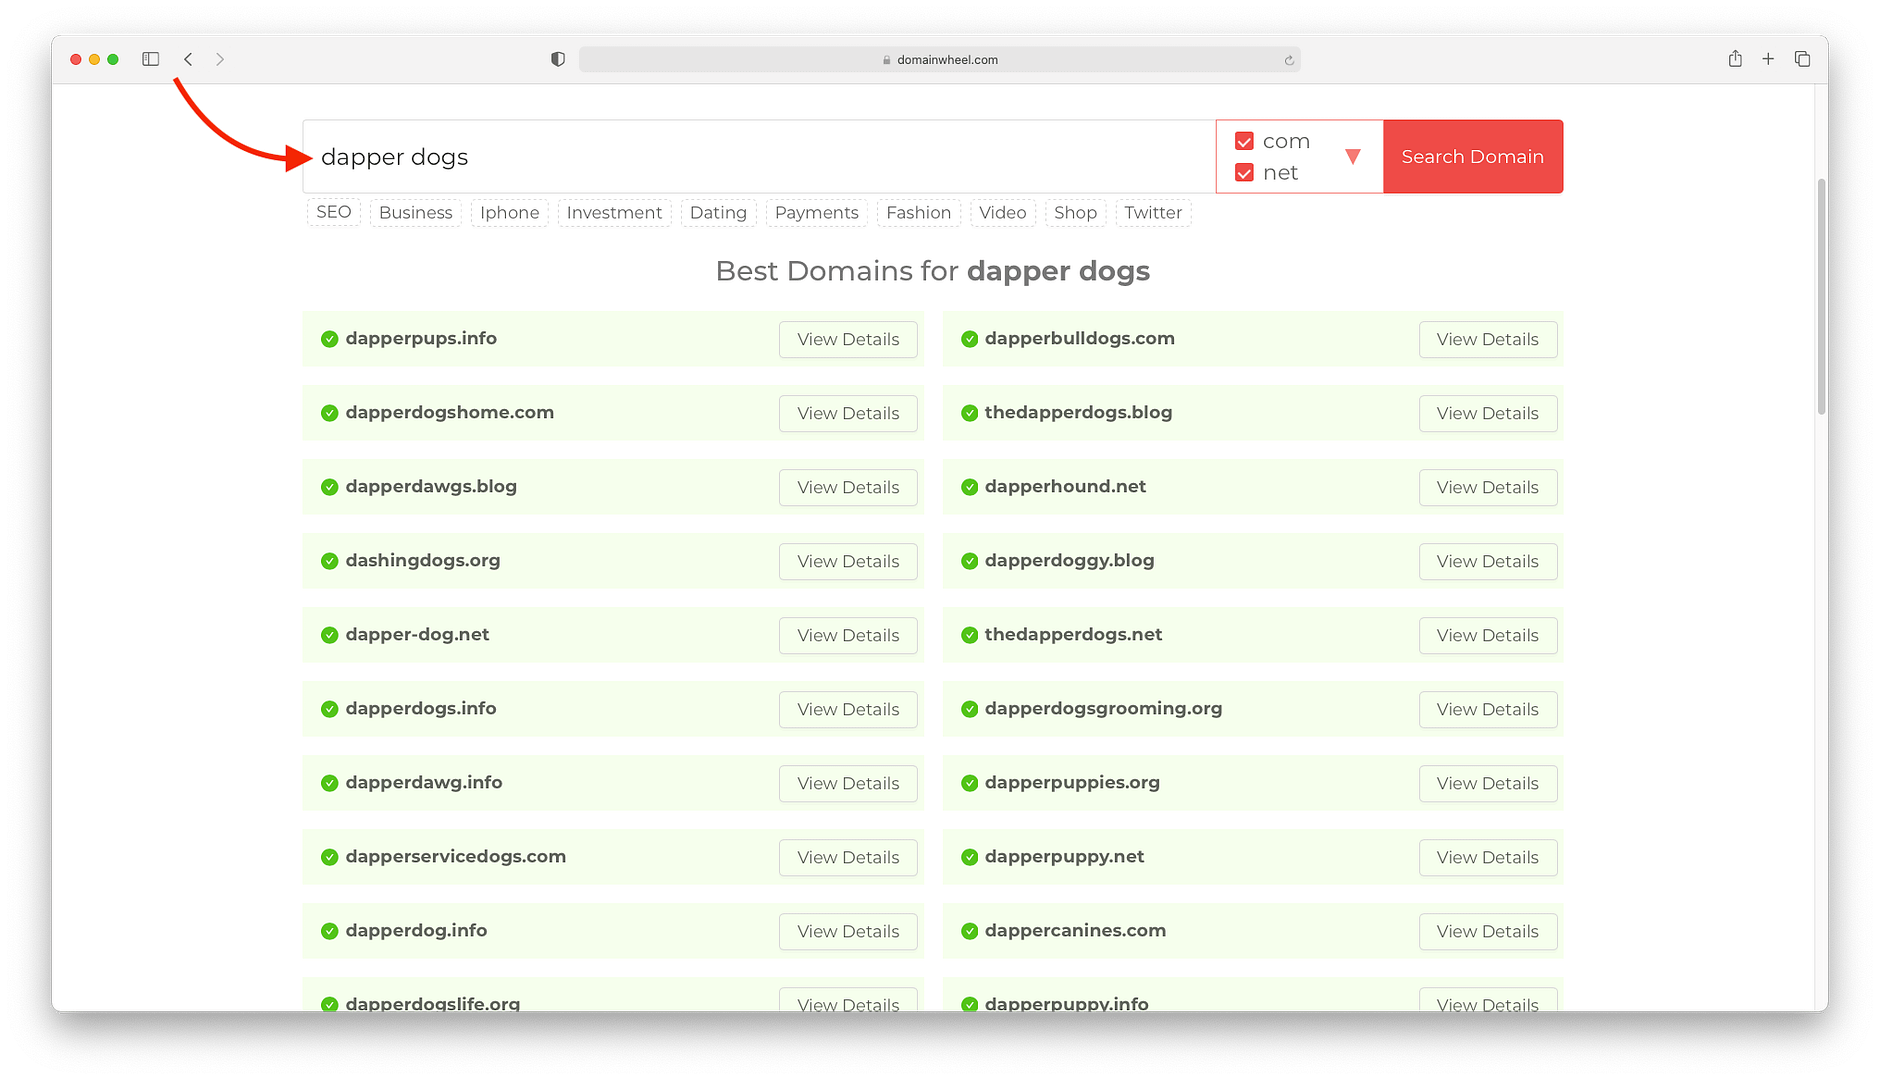Viewport: 1880px width, 1080px height.
Task: Uncheck the com extension checkbox
Action: click(1244, 141)
